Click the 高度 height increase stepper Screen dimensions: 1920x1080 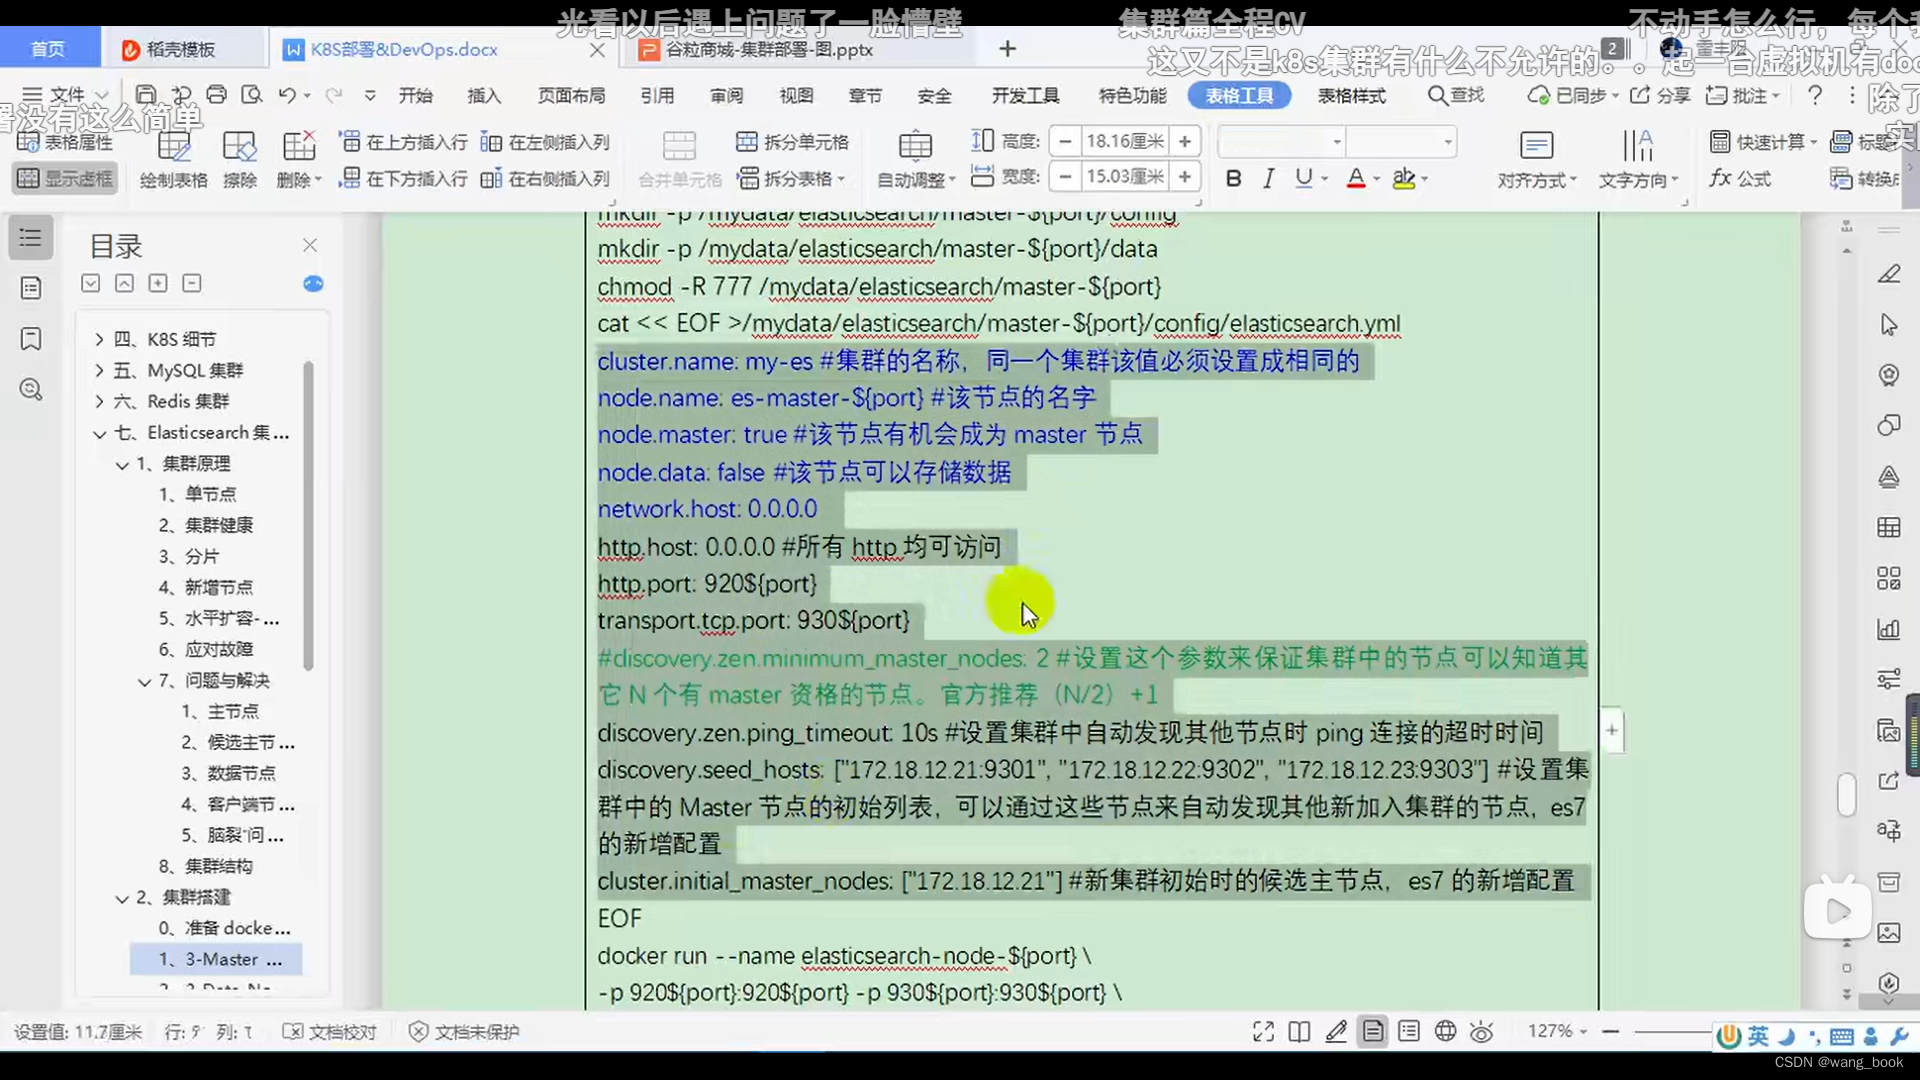click(x=1185, y=141)
